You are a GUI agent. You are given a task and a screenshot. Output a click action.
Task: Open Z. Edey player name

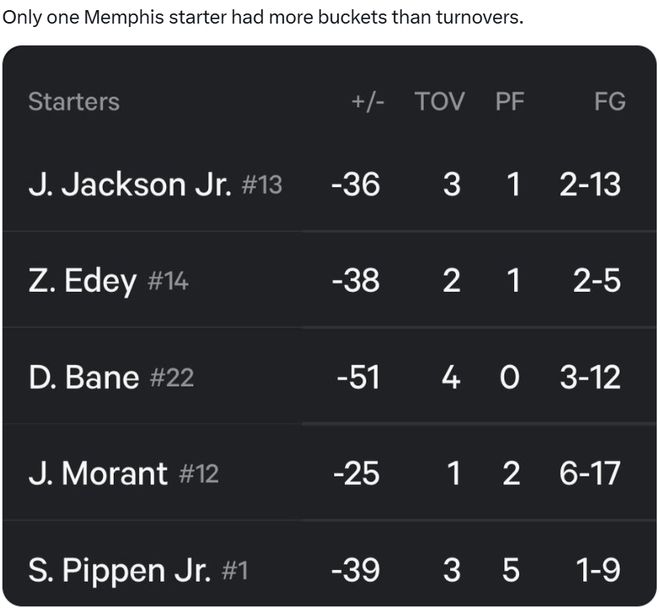pyautogui.click(x=82, y=281)
